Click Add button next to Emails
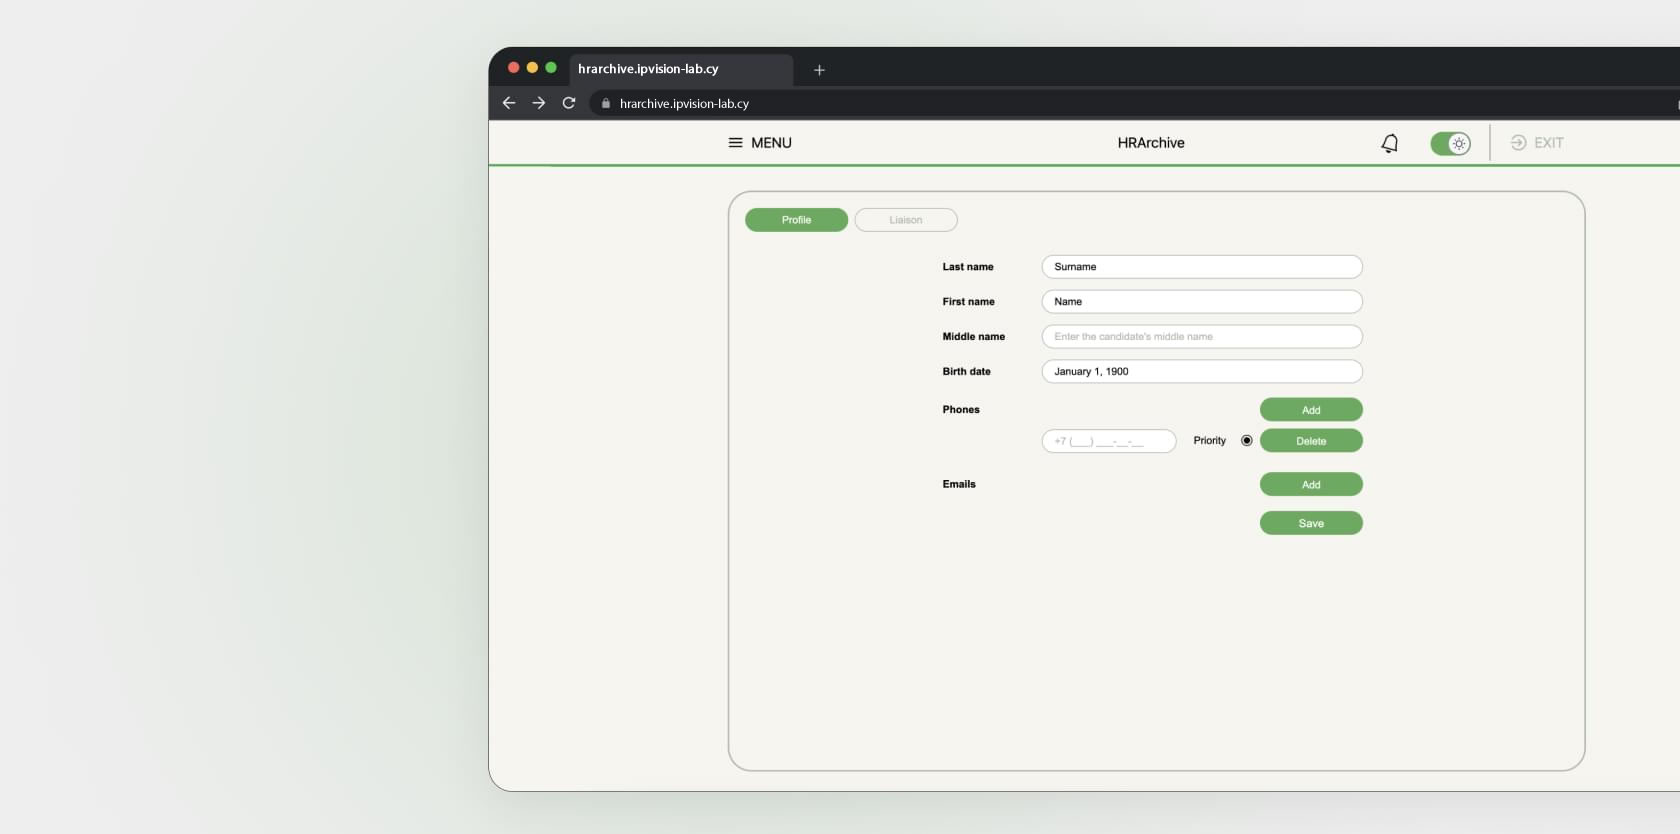 (1311, 485)
